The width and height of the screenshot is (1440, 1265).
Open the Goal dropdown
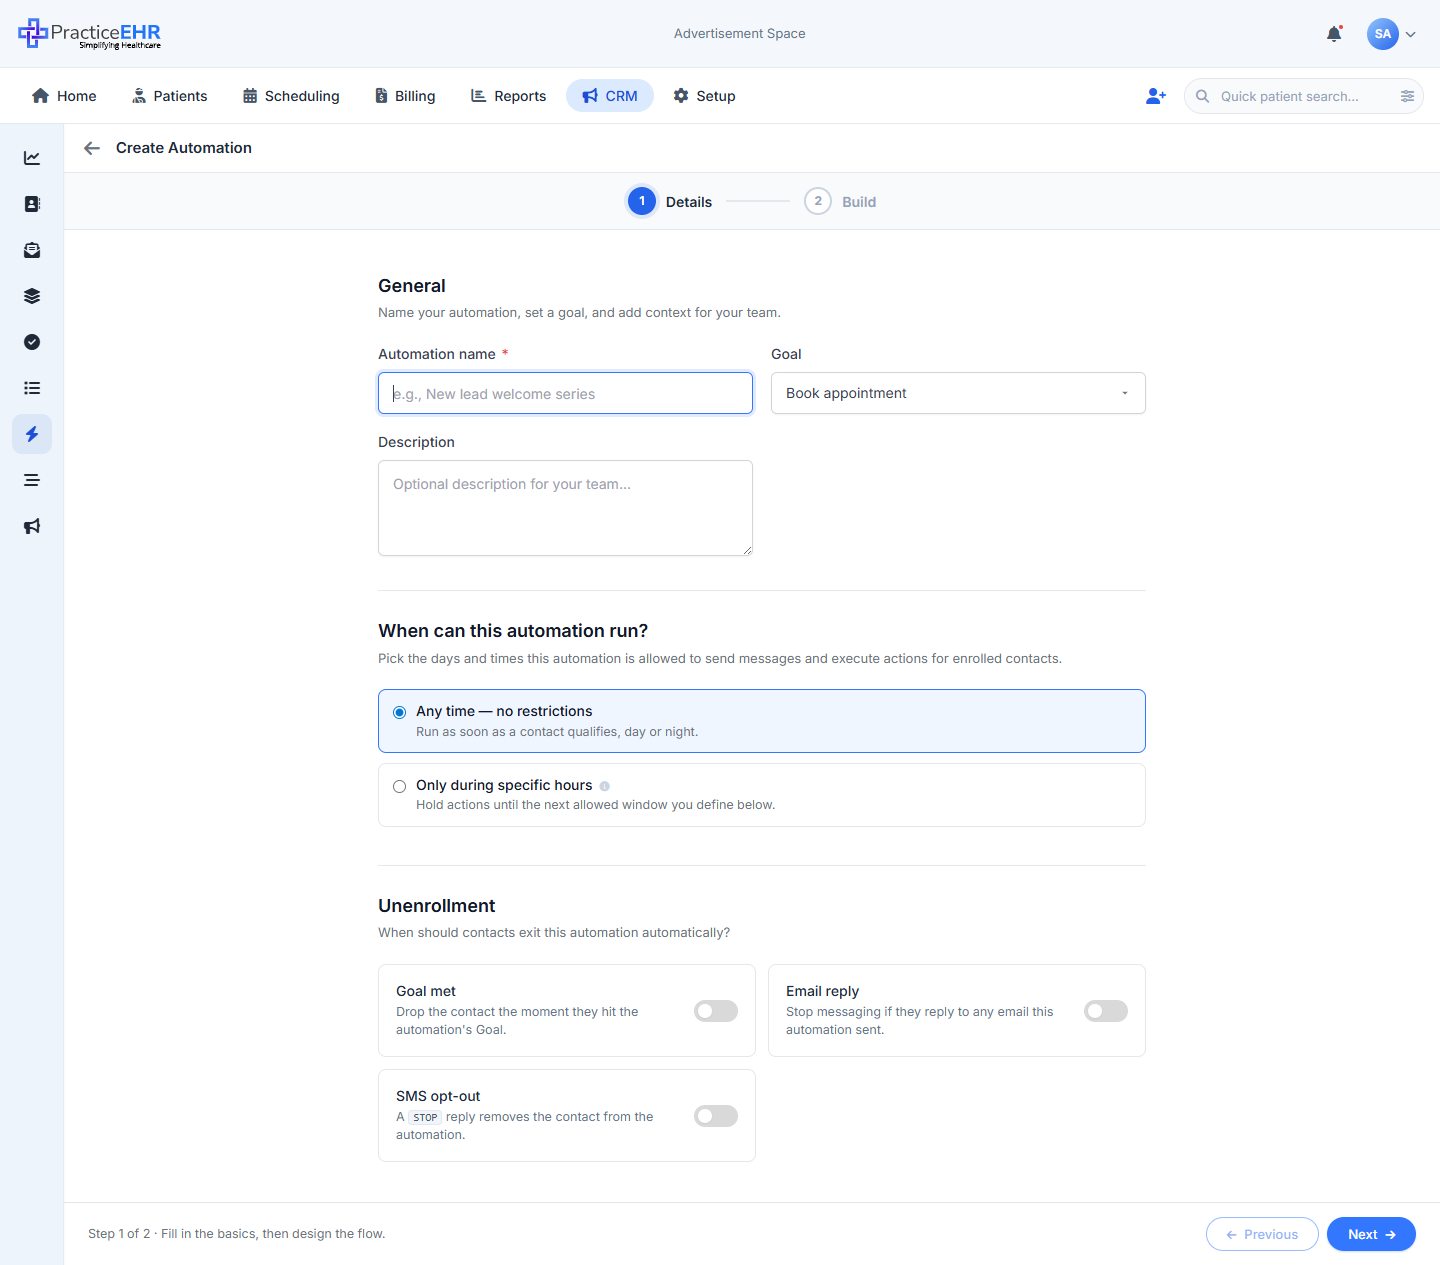958,393
